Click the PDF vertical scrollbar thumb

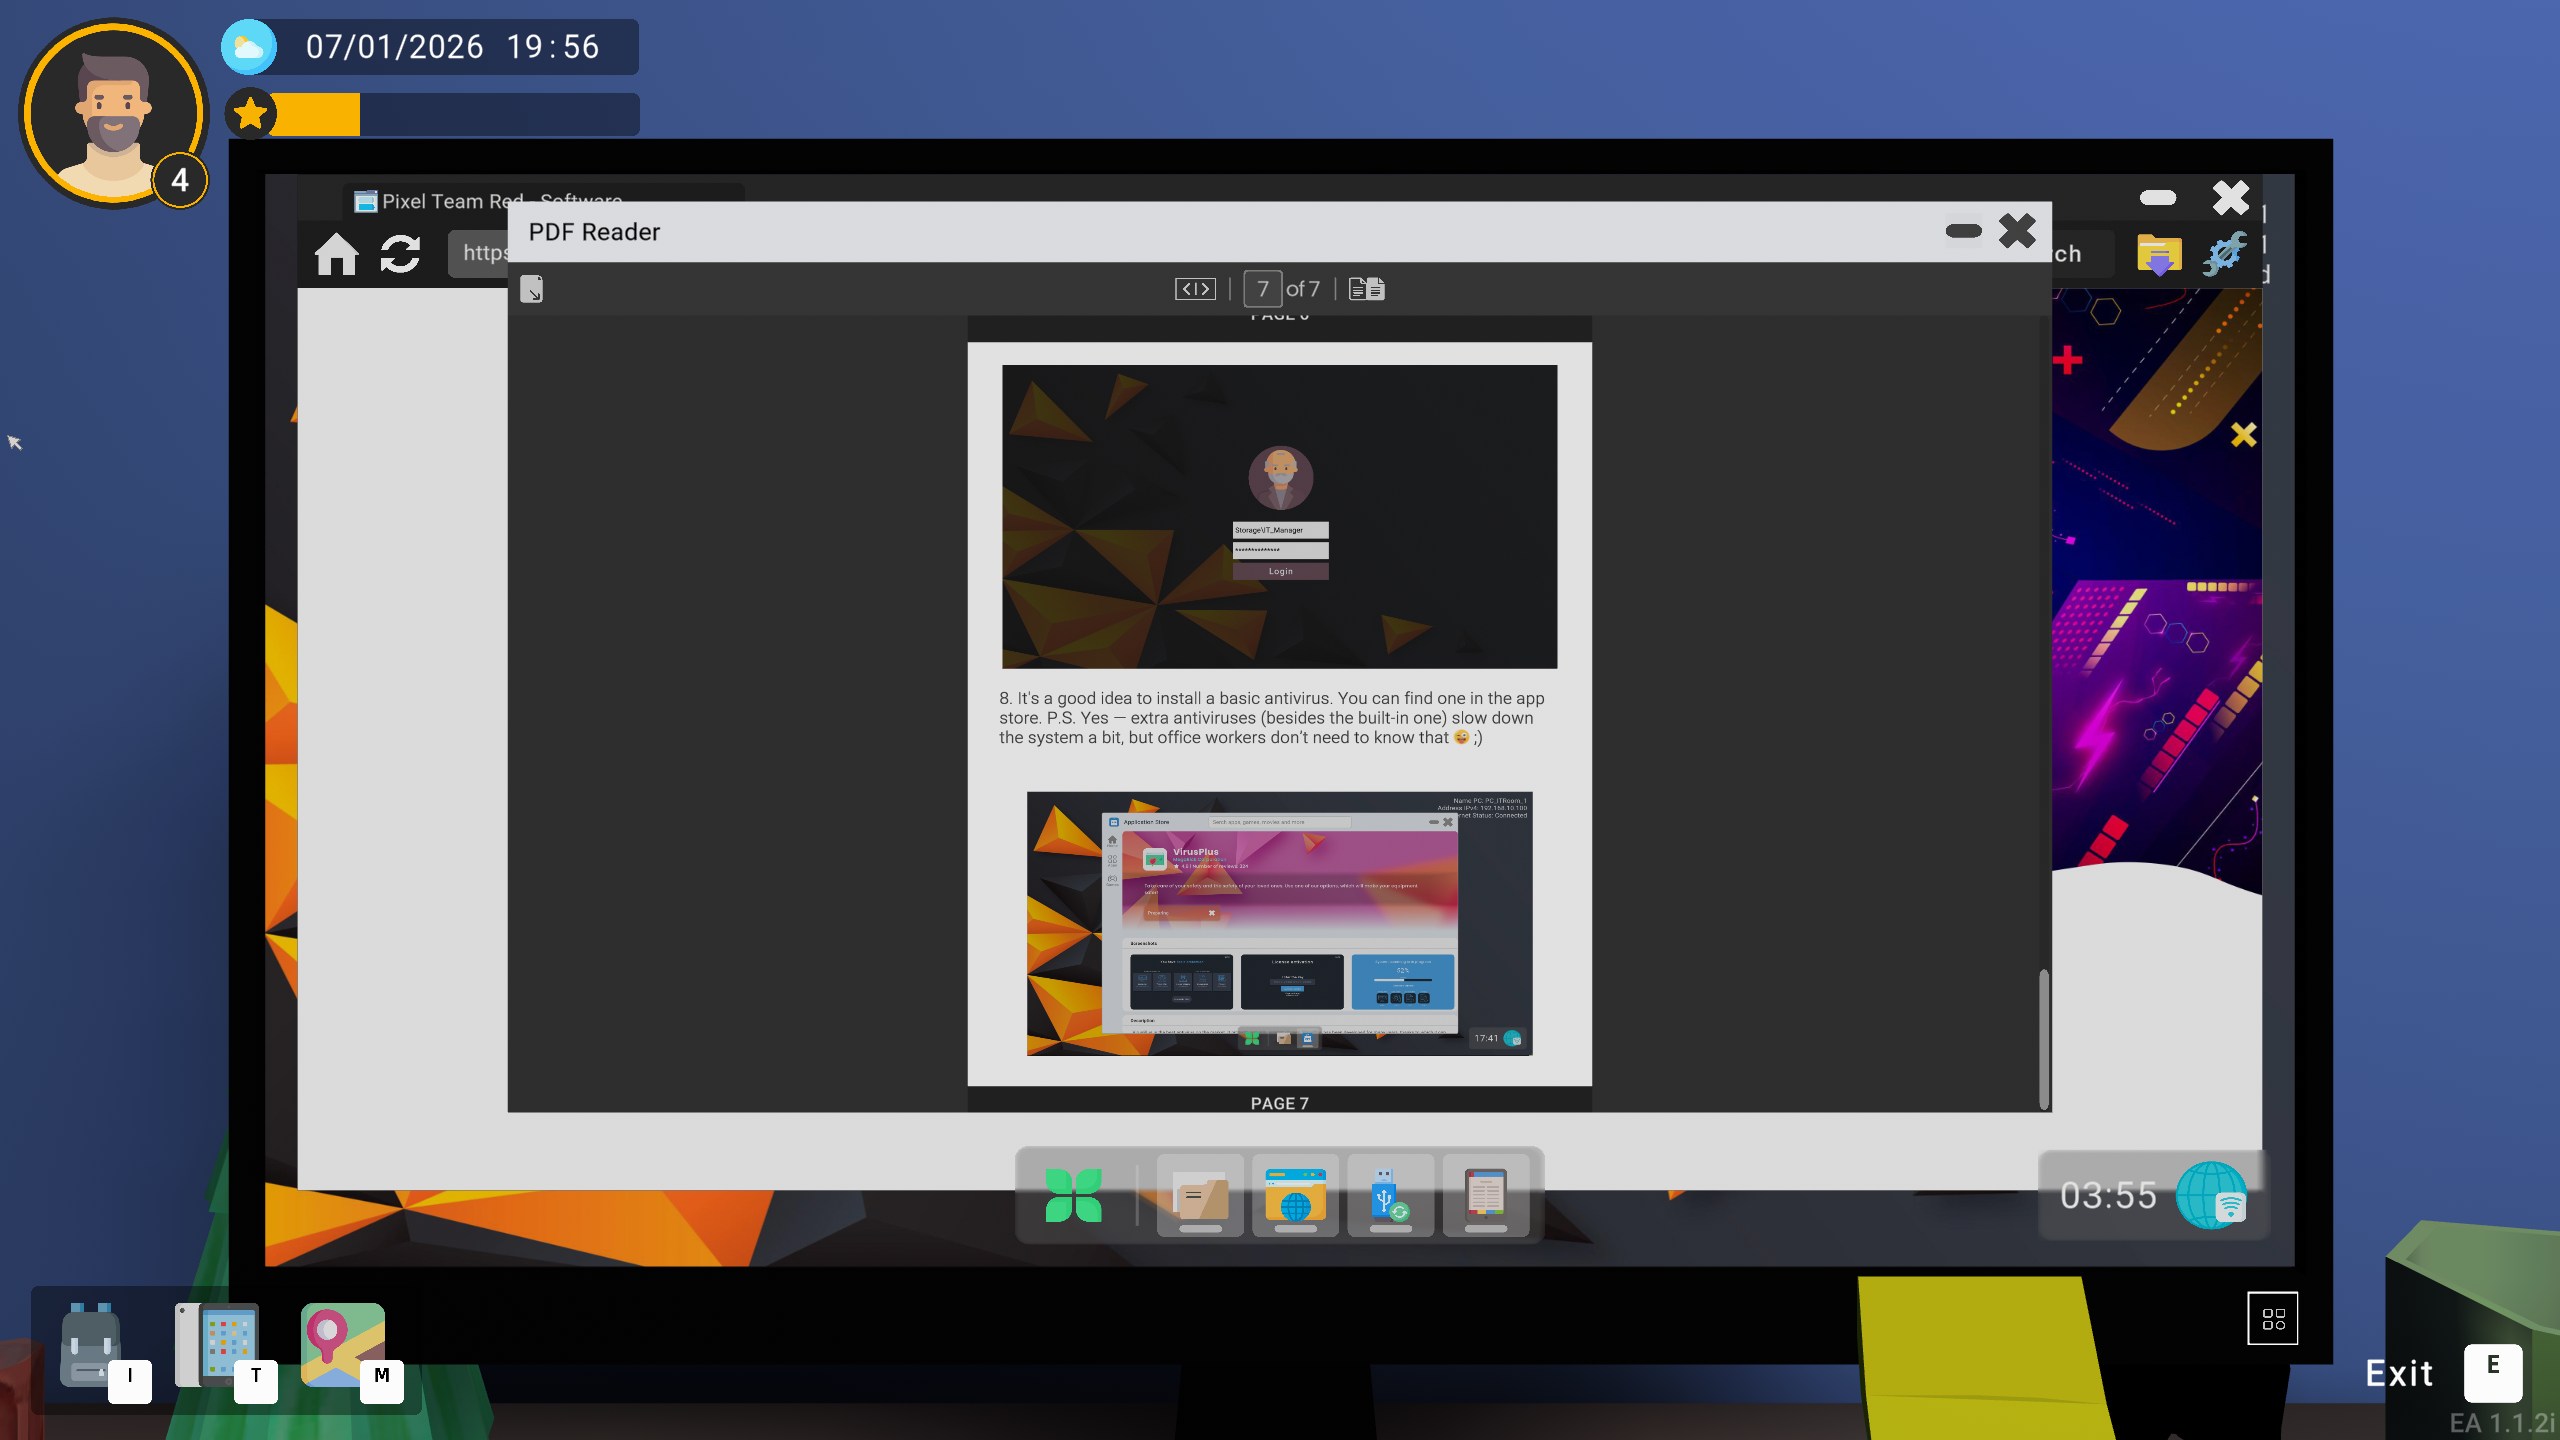pos(2043,1038)
